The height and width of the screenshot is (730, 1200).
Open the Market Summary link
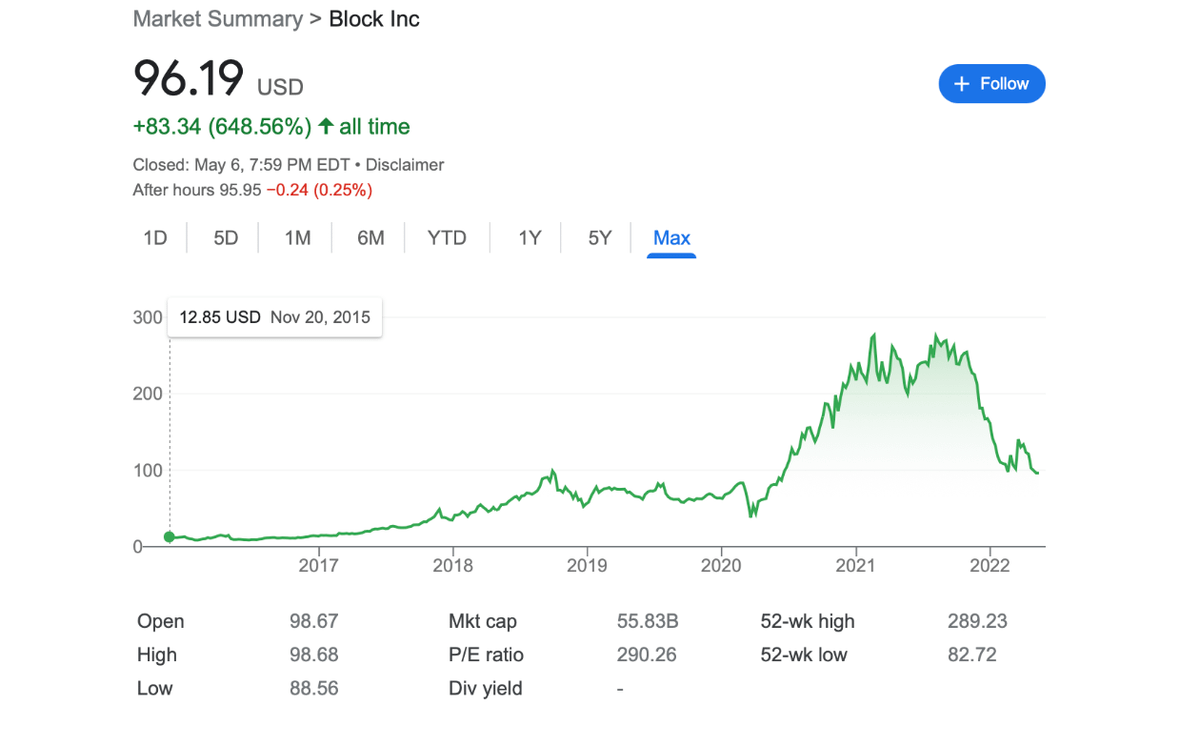pyautogui.click(x=217, y=19)
